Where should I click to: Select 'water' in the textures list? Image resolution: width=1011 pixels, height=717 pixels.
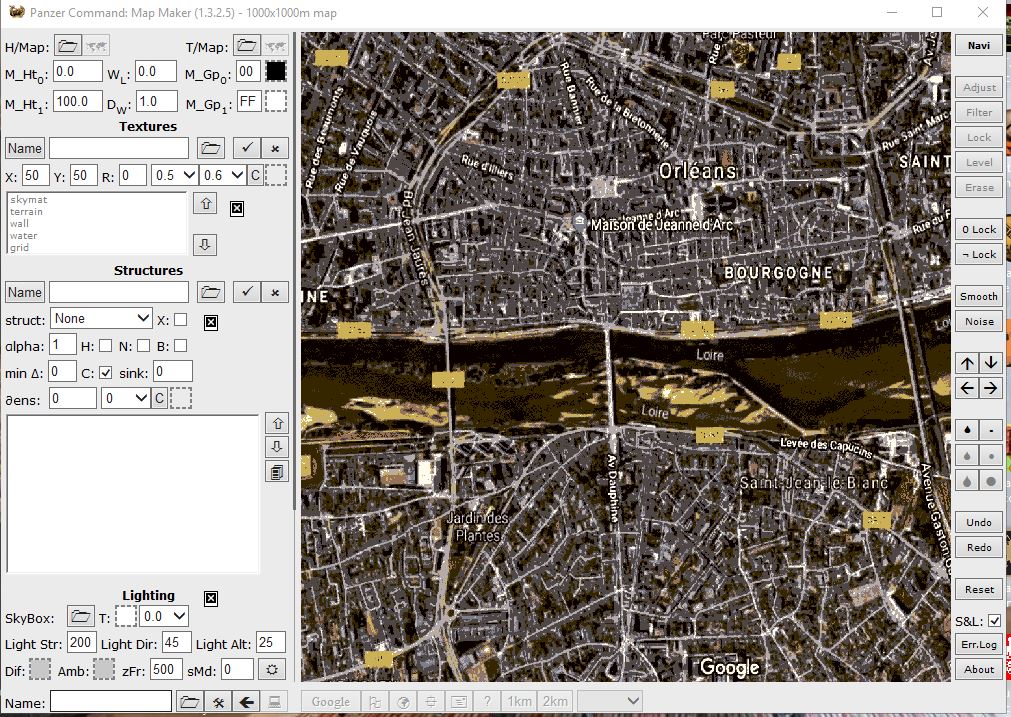pyautogui.click(x=24, y=235)
